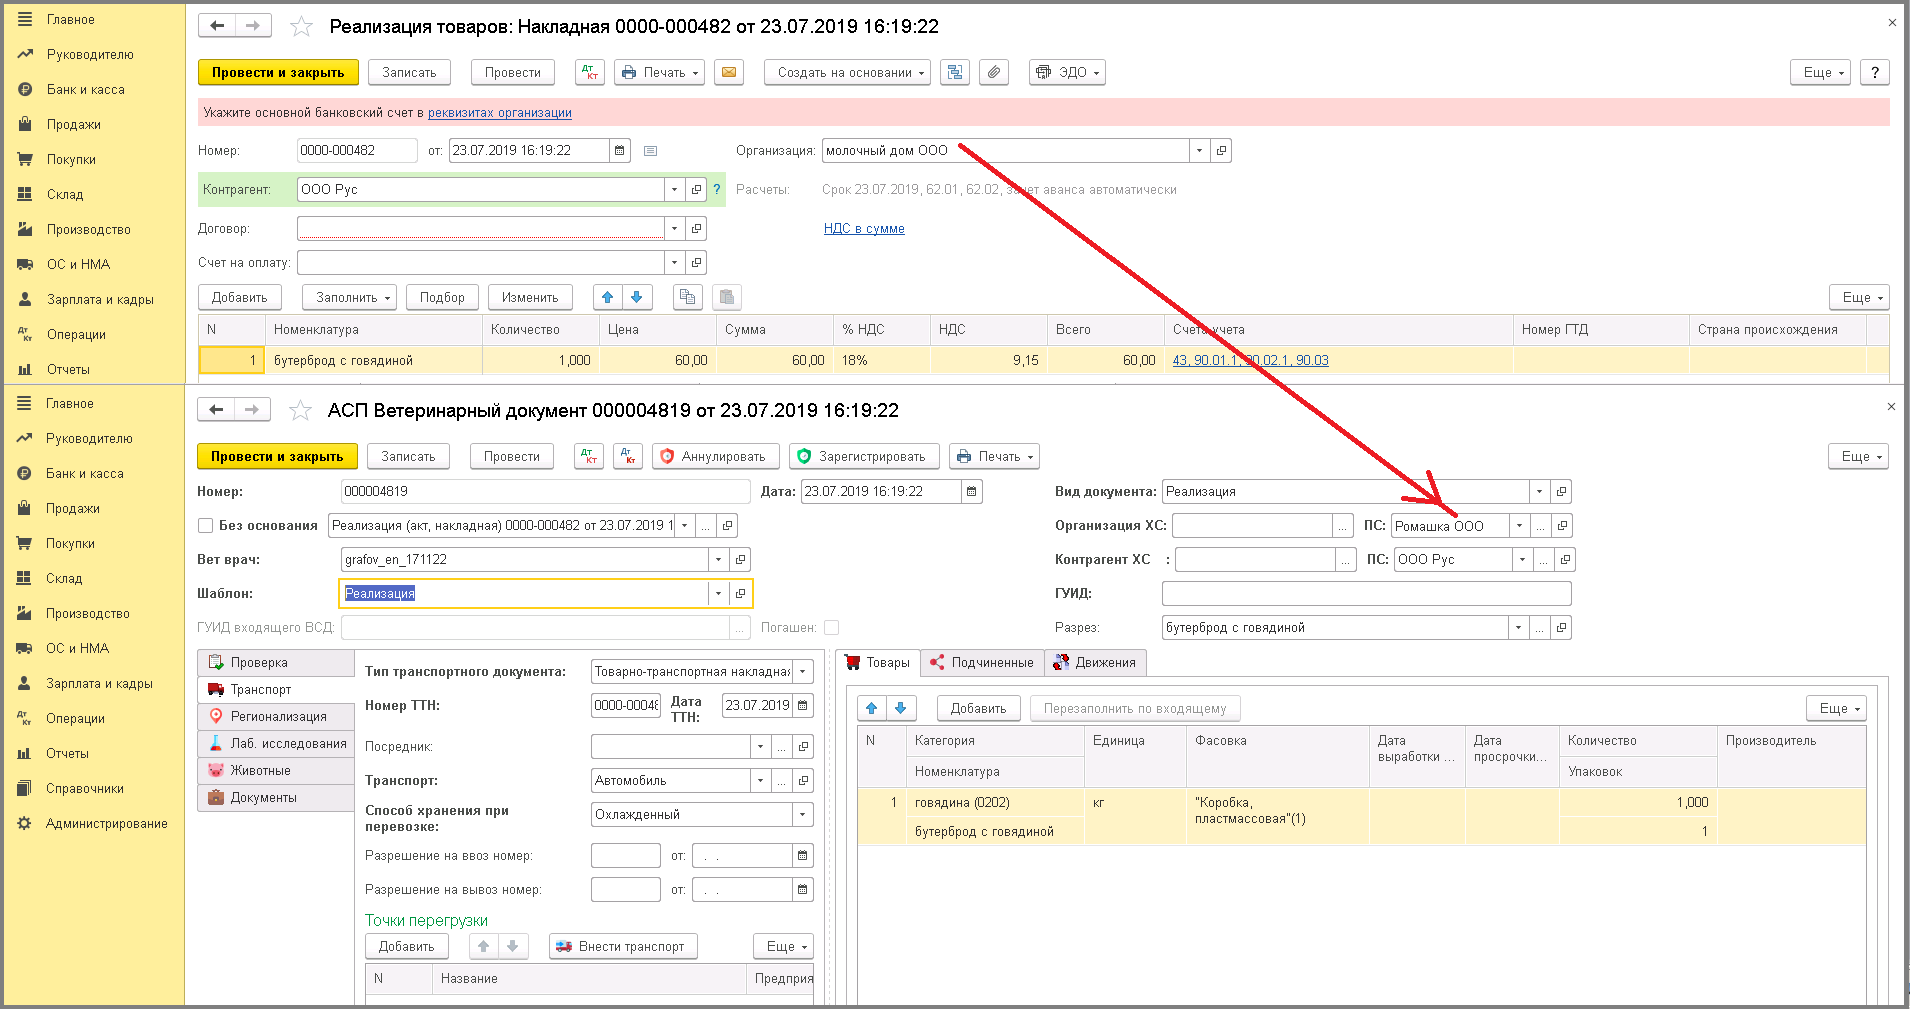Viewport: 1910px width, 1009px height.
Task: Move the Товары row down with the blue arrow
Action: (901, 708)
